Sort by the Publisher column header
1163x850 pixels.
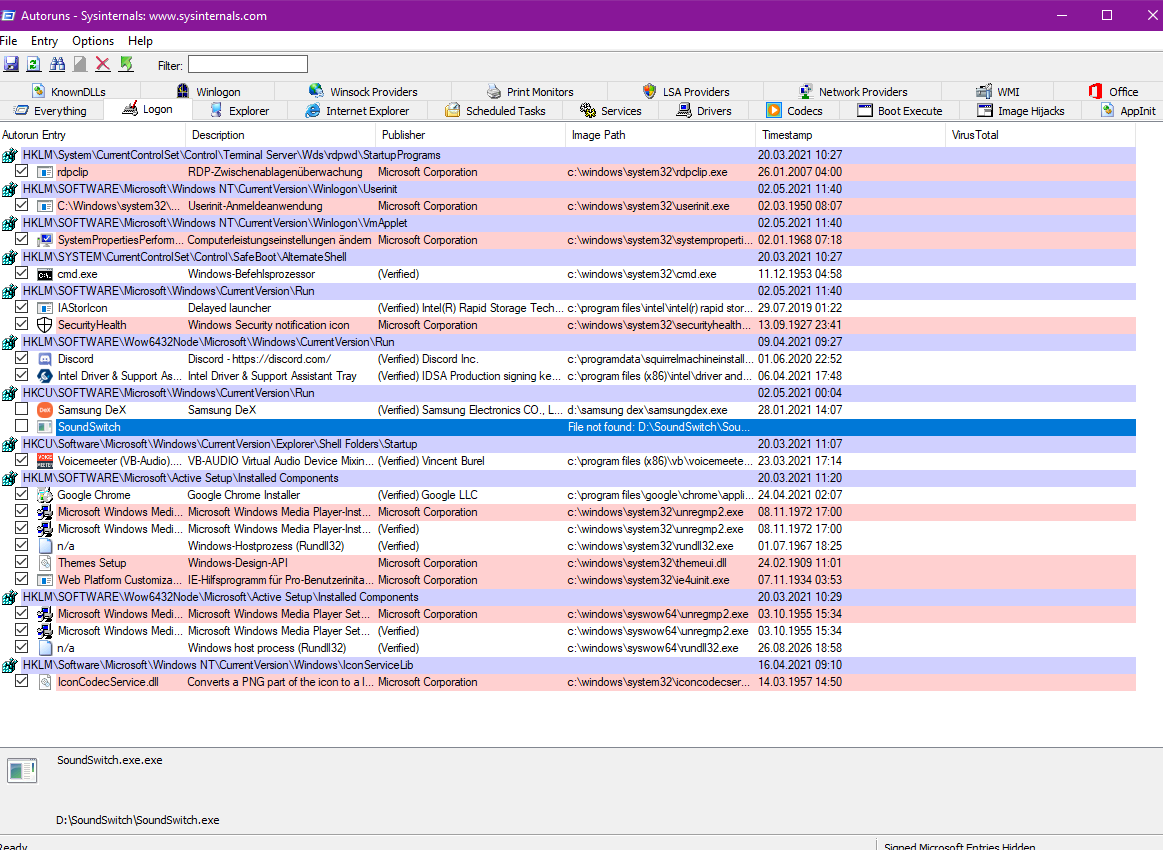click(x=470, y=135)
